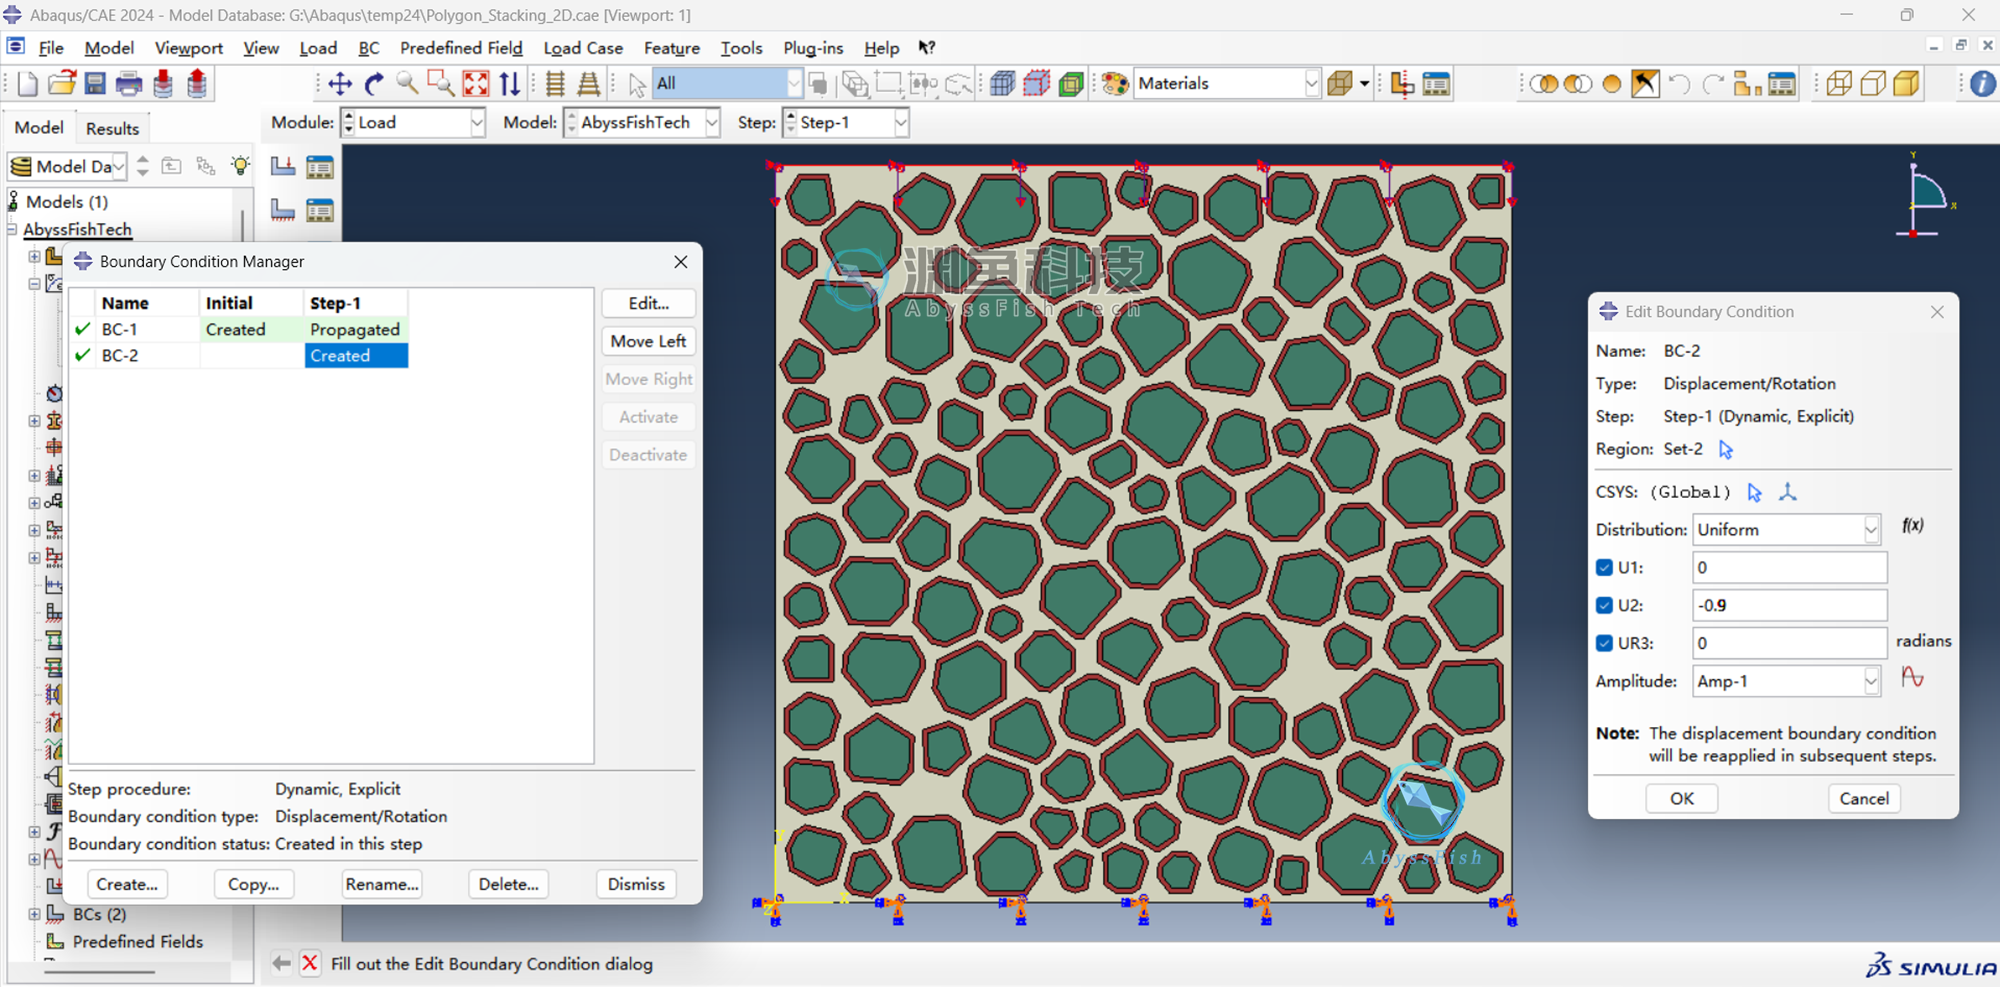This screenshot has width=2000, height=987.
Task: Click the create amplitude icon beside Amp-1
Action: [1912, 678]
